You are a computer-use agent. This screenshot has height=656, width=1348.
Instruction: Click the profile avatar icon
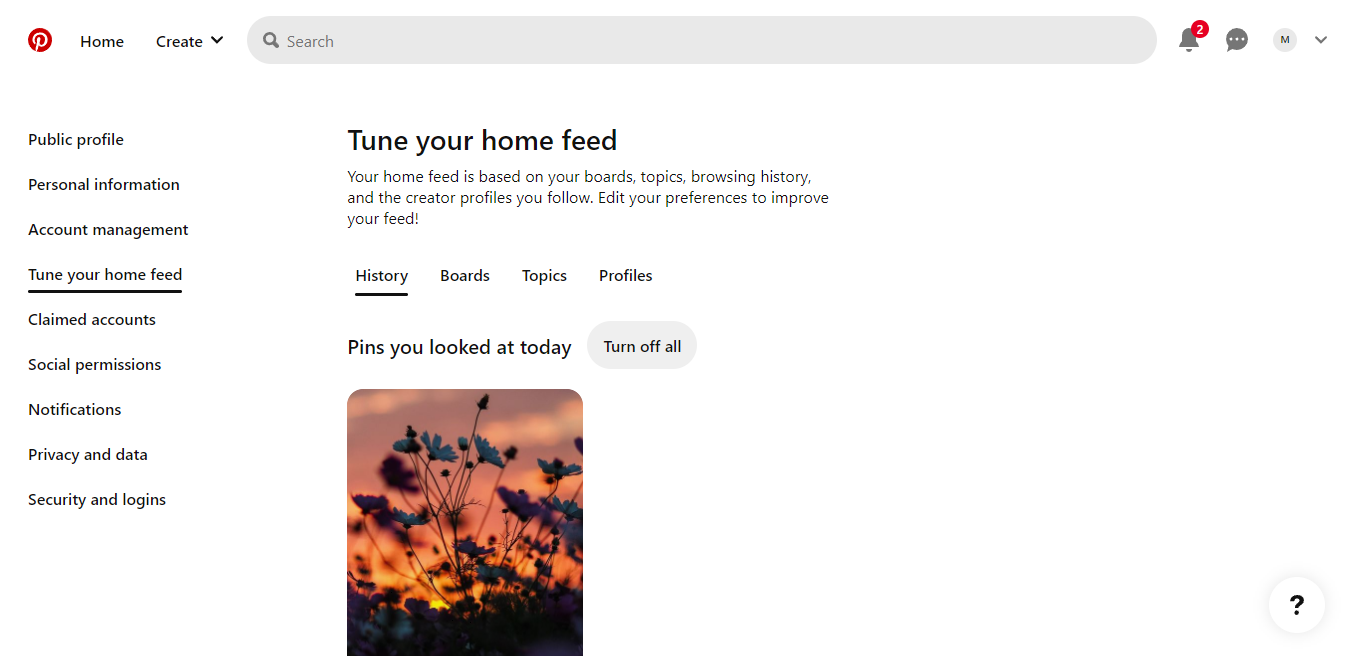(x=1285, y=40)
